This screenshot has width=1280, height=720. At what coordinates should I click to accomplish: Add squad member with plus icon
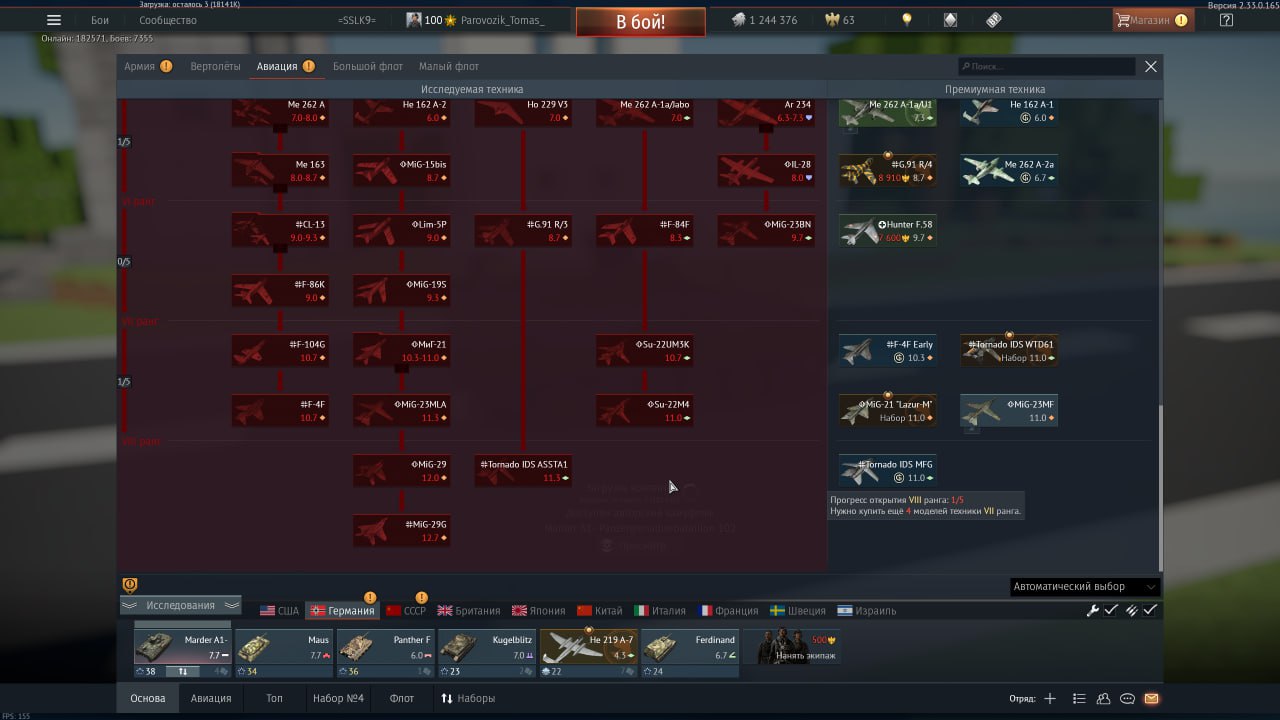coord(1050,699)
